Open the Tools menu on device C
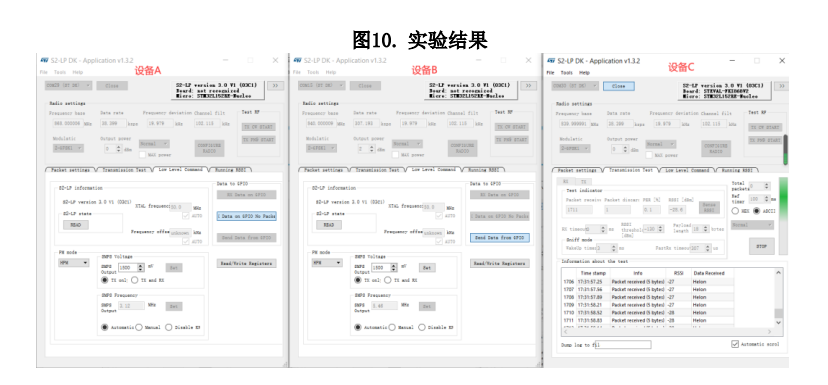Screen dimensions: 828x385 tap(567, 72)
